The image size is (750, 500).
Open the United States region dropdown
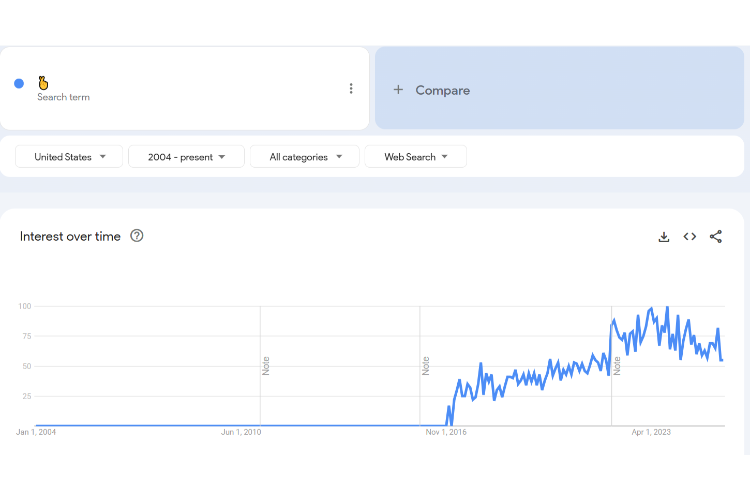69,157
